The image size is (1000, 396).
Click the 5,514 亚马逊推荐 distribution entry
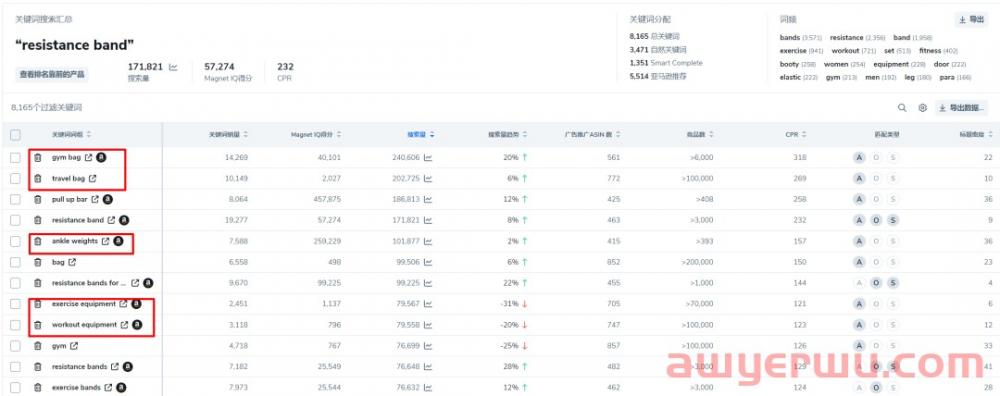click(658, 77)
